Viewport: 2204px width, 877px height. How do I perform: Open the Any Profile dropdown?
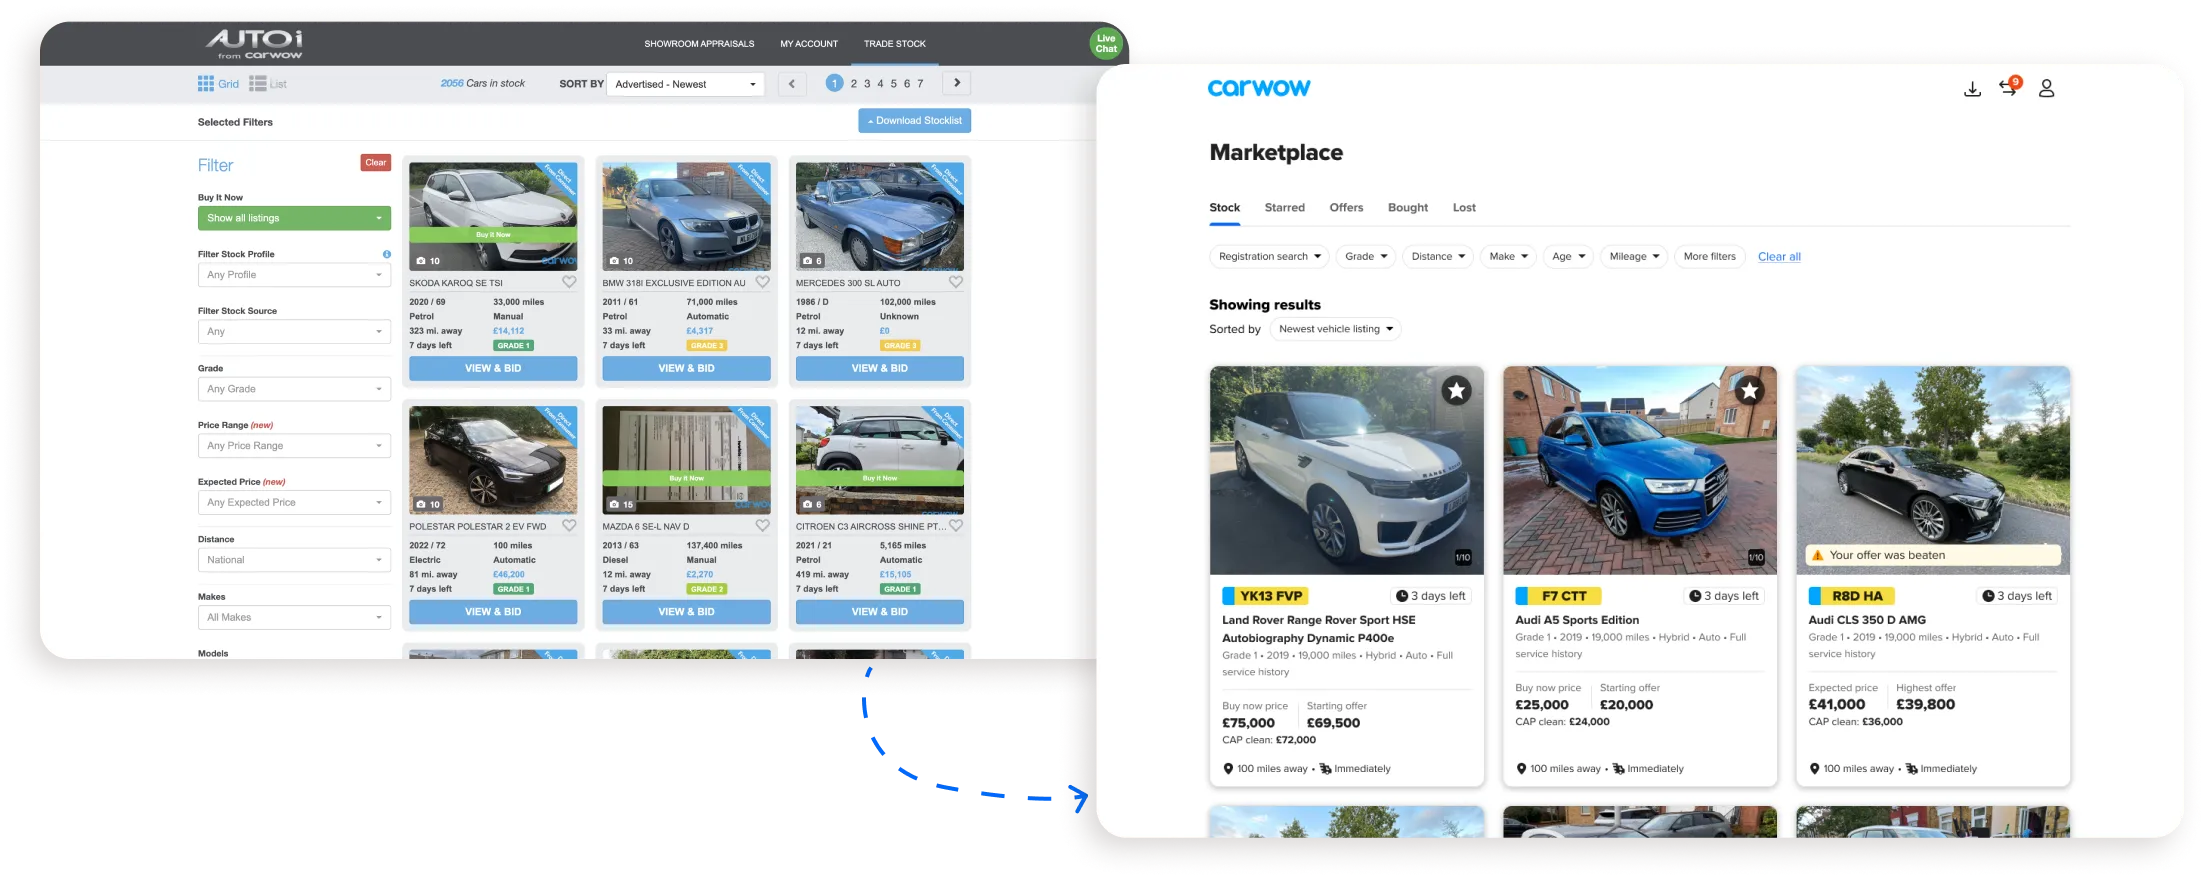point(294,275)
